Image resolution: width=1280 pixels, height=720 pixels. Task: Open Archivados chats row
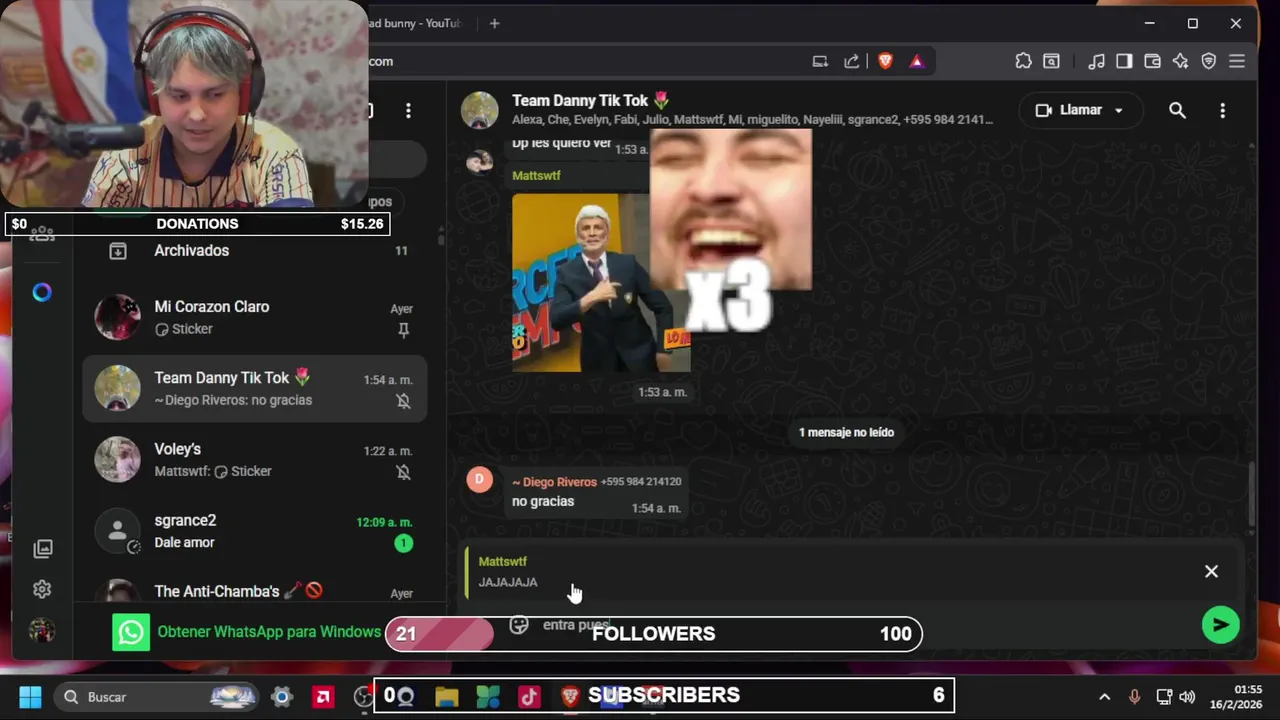[255, 251]
